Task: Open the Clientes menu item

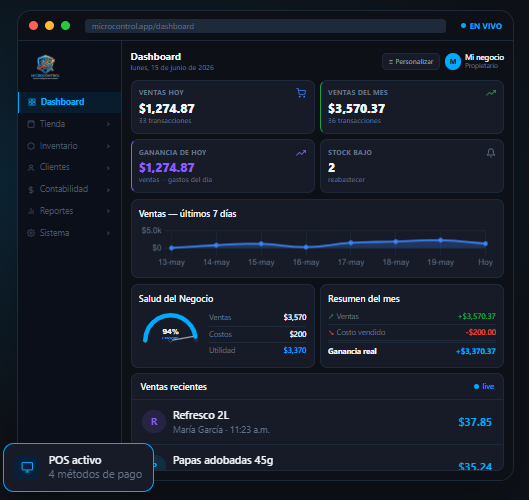Action: click(70, 168)
